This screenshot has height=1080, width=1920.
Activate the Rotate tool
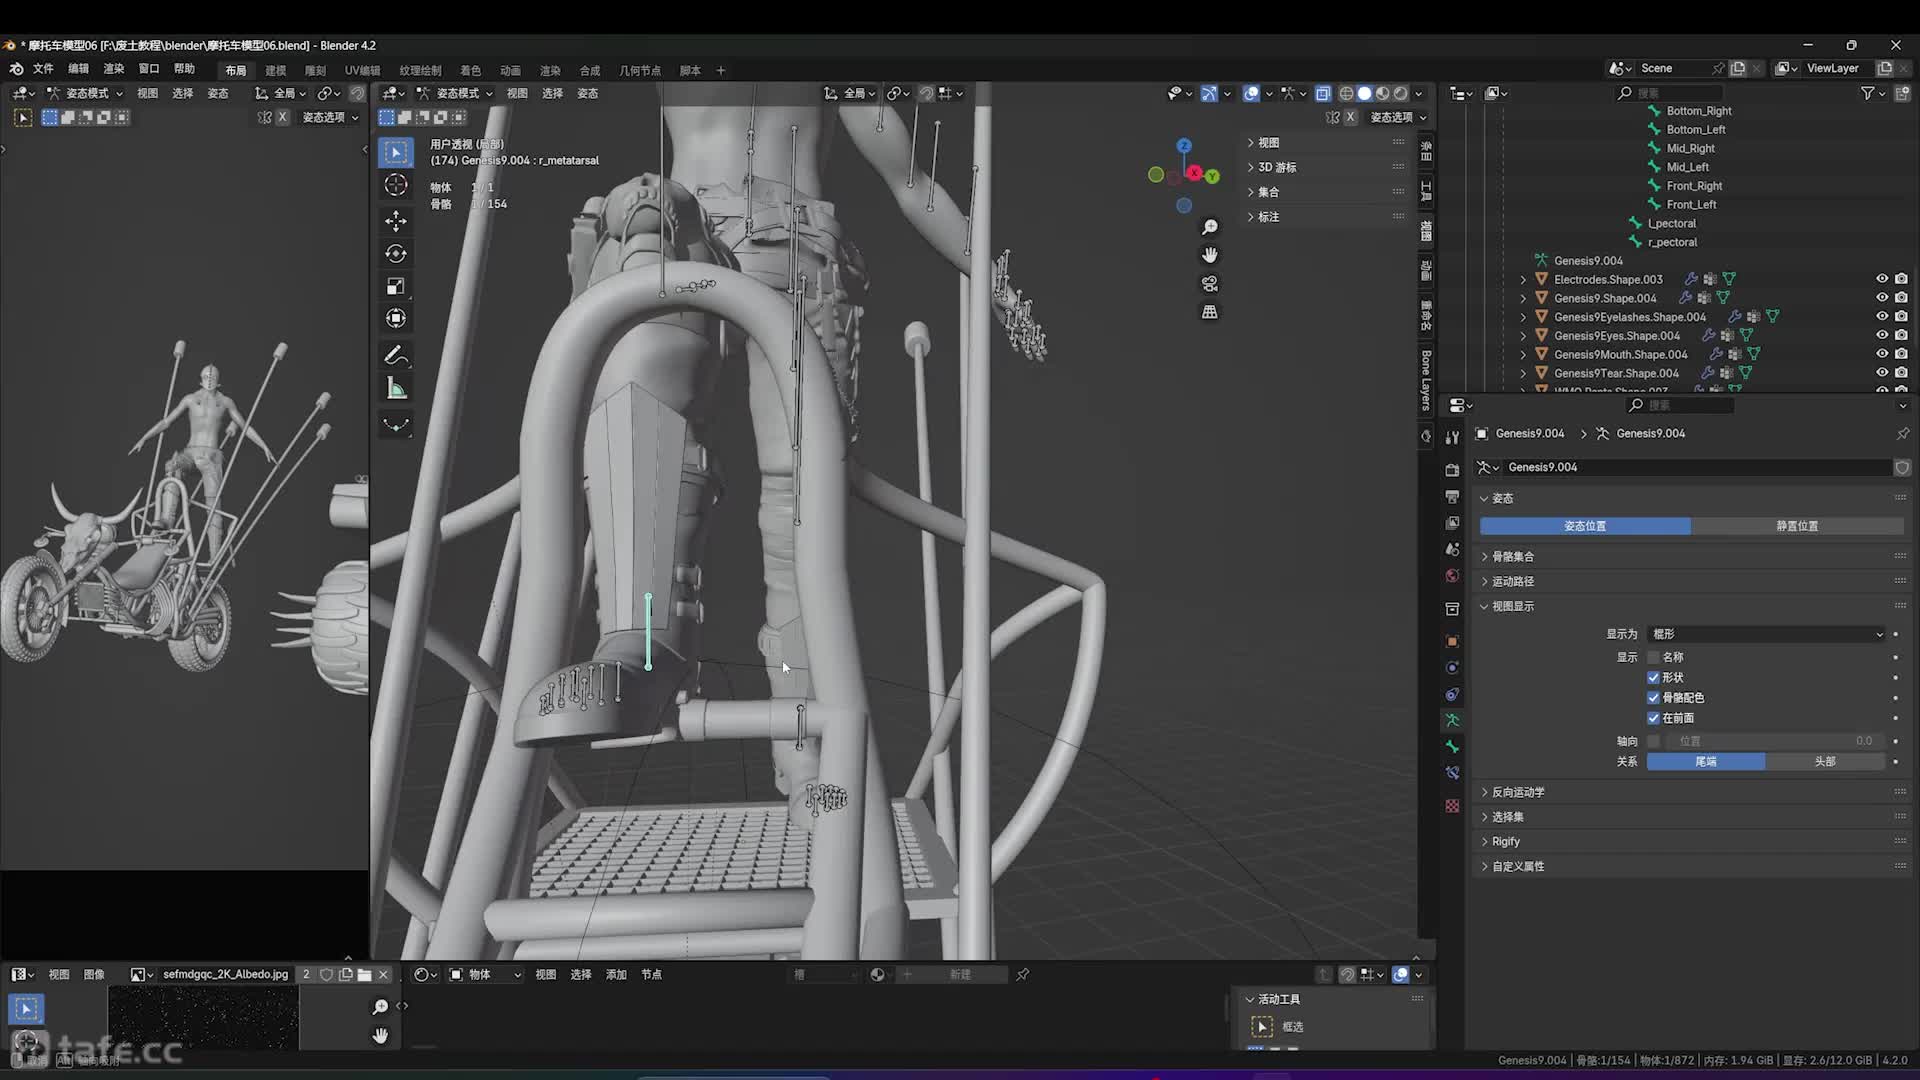click(396, 253)
